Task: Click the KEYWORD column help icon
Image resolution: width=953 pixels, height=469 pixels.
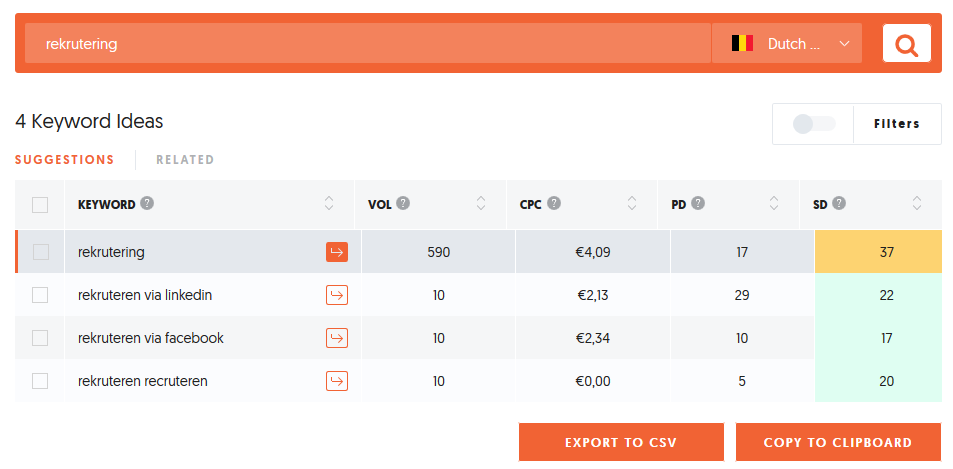Action: [x=147, y=204]
